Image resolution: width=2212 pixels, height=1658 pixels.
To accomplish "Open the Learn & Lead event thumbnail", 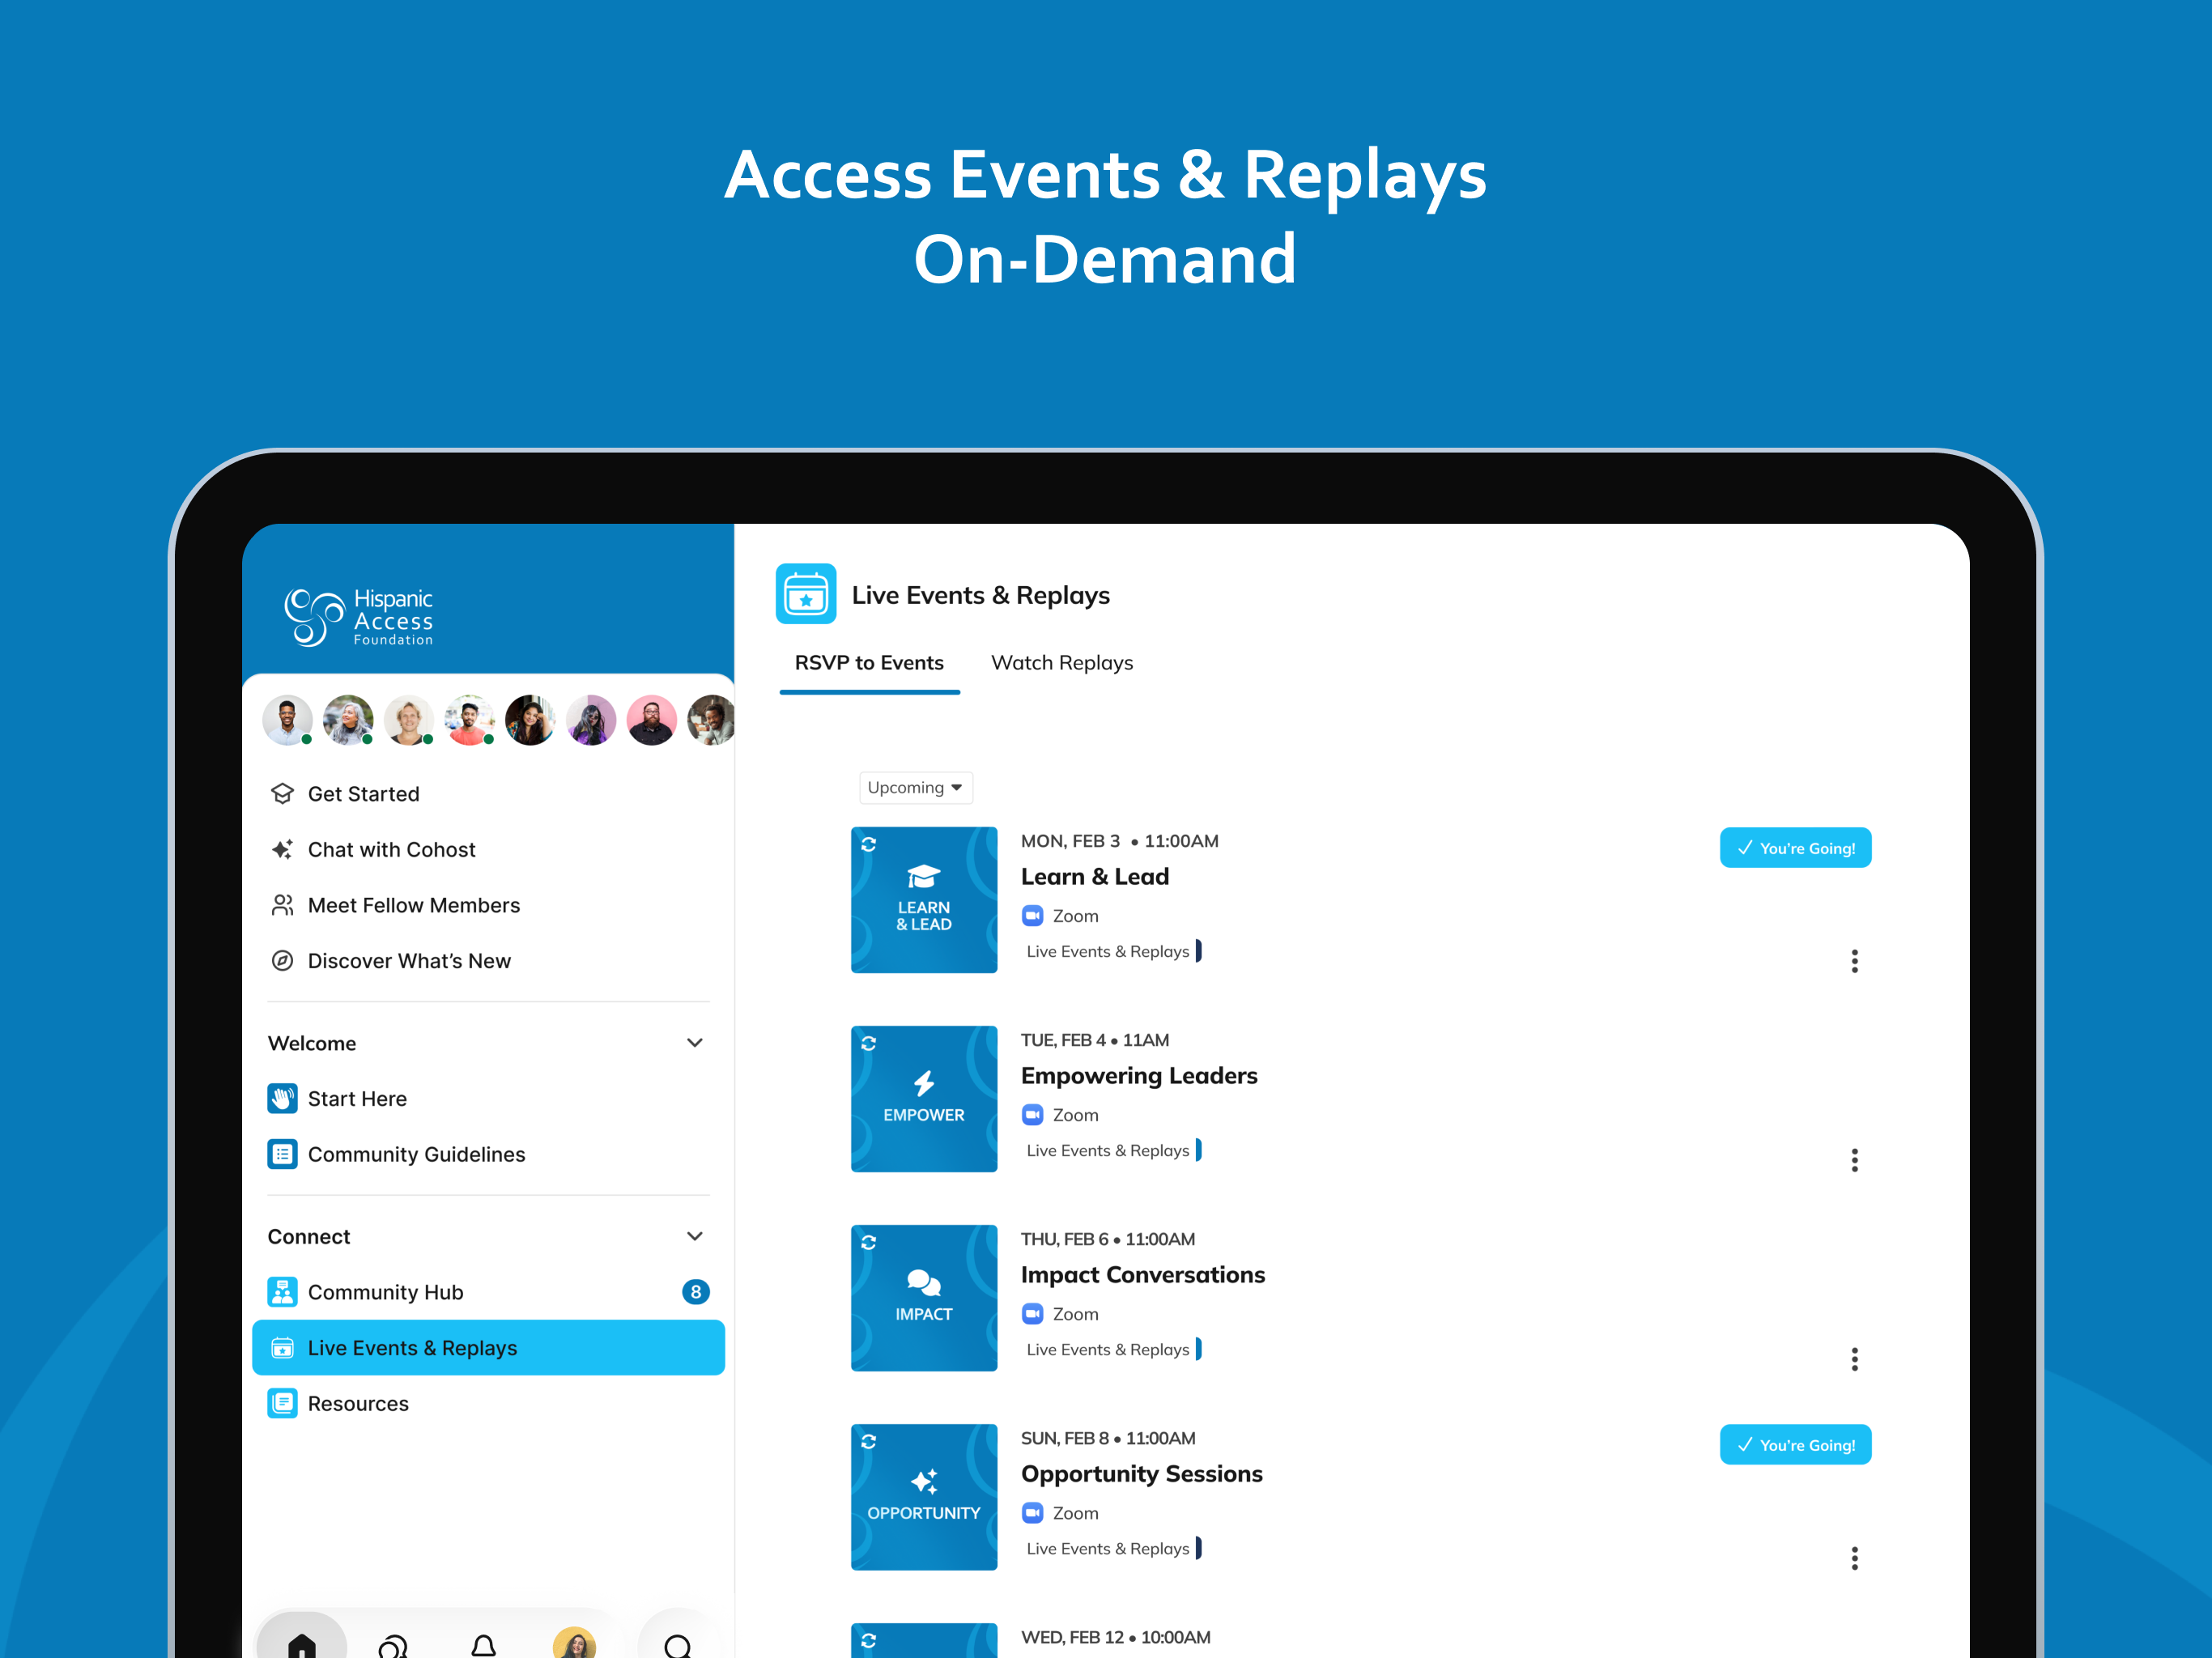I will (924, 899).
